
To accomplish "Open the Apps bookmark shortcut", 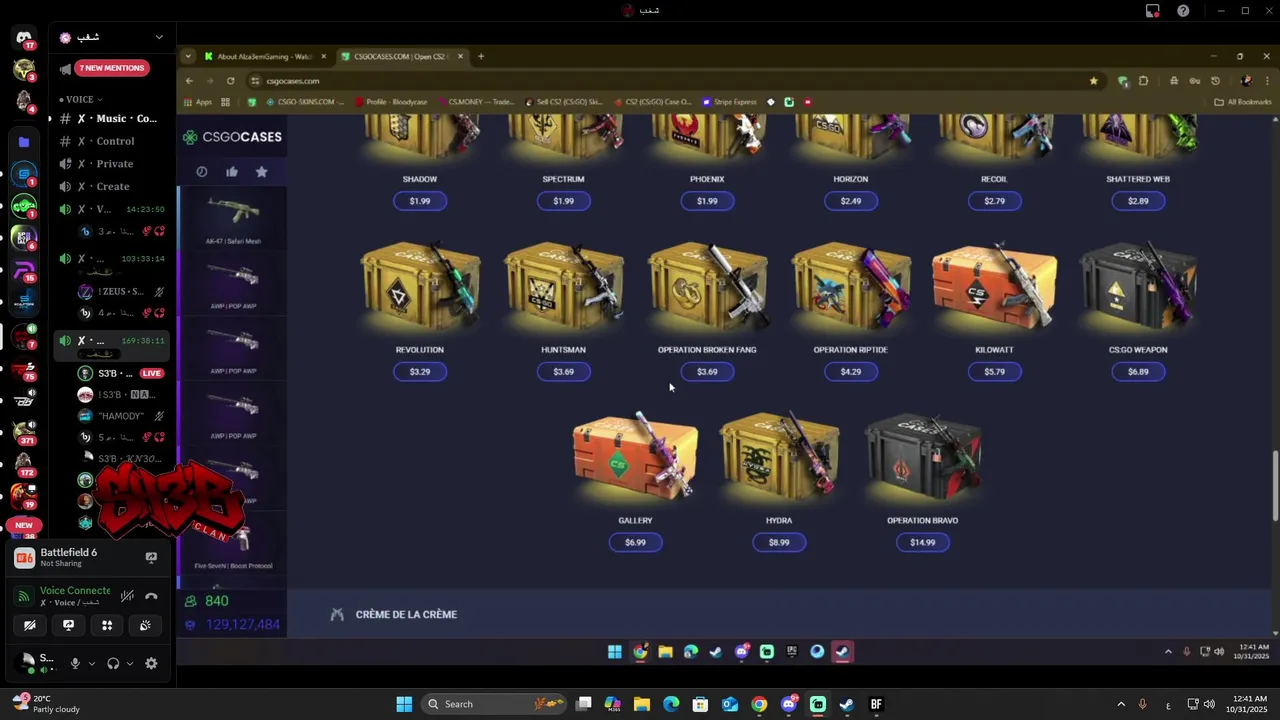I will [x=198, y=102].
